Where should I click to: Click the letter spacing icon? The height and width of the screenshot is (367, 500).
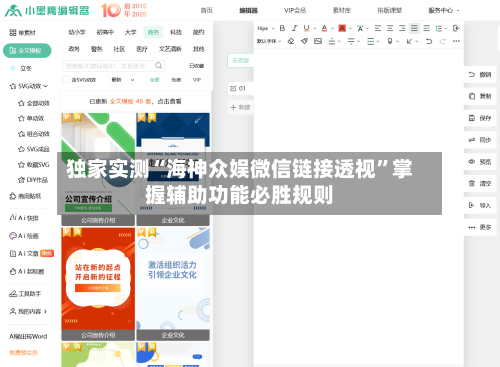point(360,28)
